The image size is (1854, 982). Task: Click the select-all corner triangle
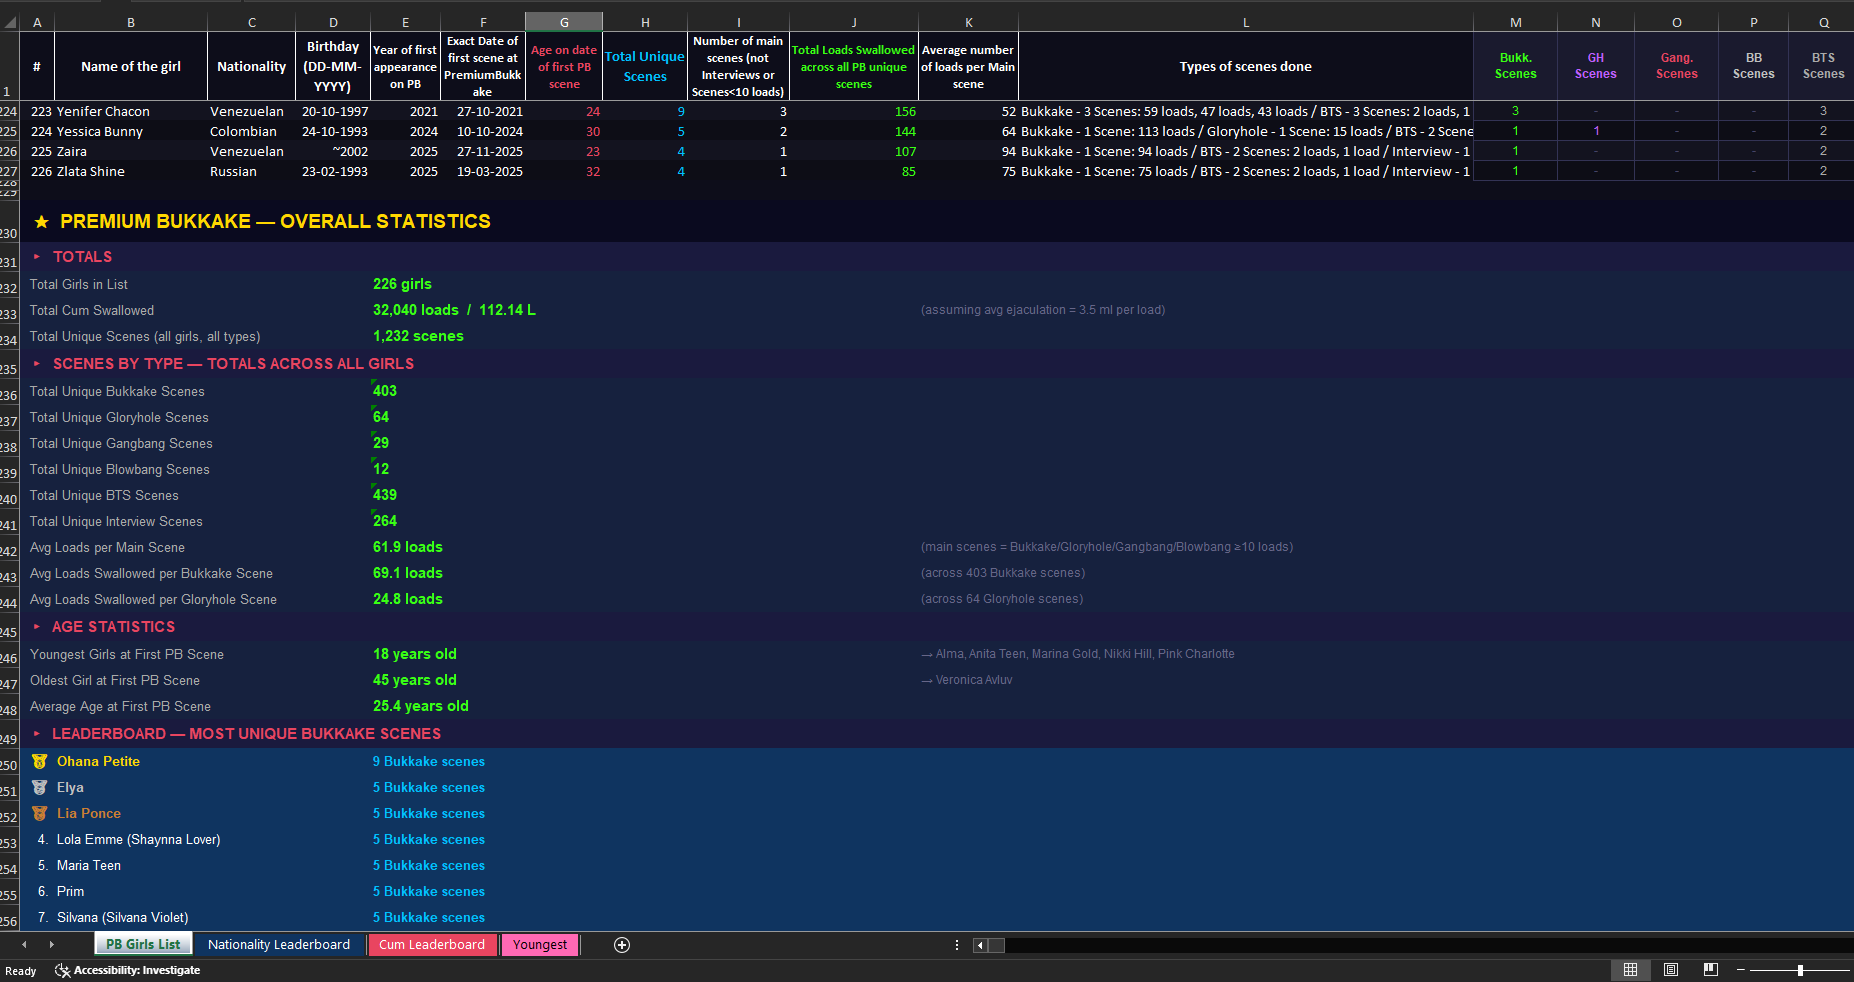click(9, 22)
